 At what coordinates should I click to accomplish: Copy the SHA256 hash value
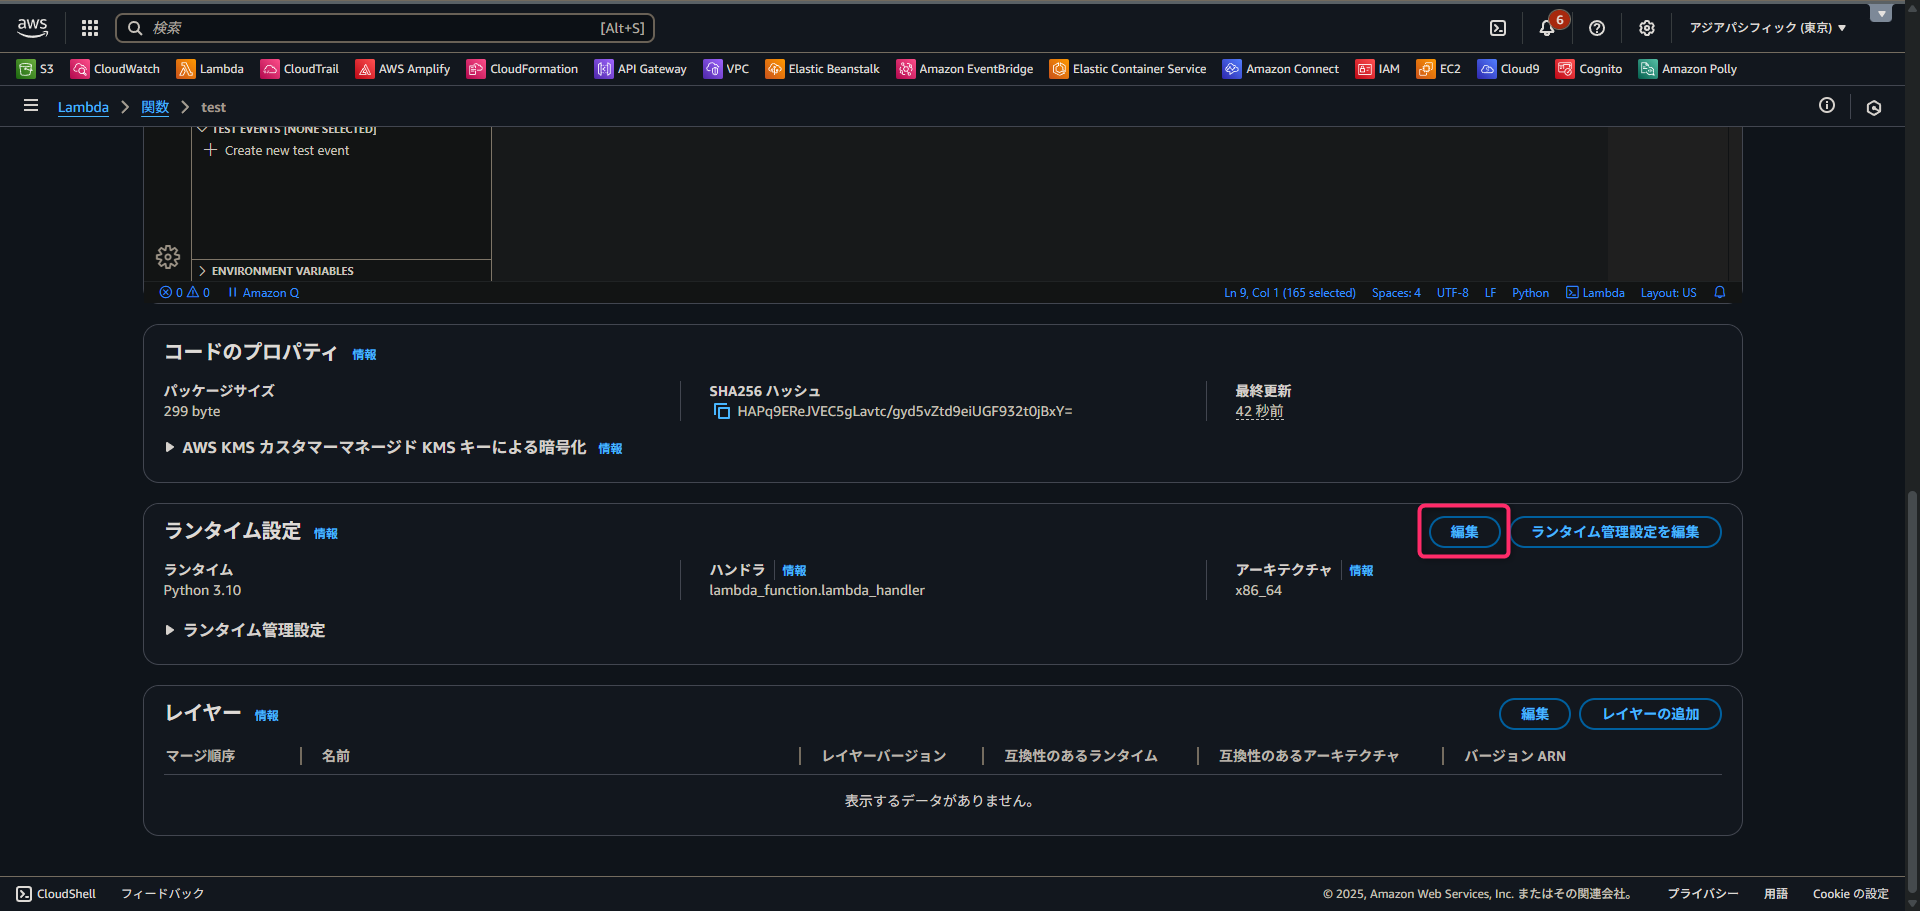721,412
